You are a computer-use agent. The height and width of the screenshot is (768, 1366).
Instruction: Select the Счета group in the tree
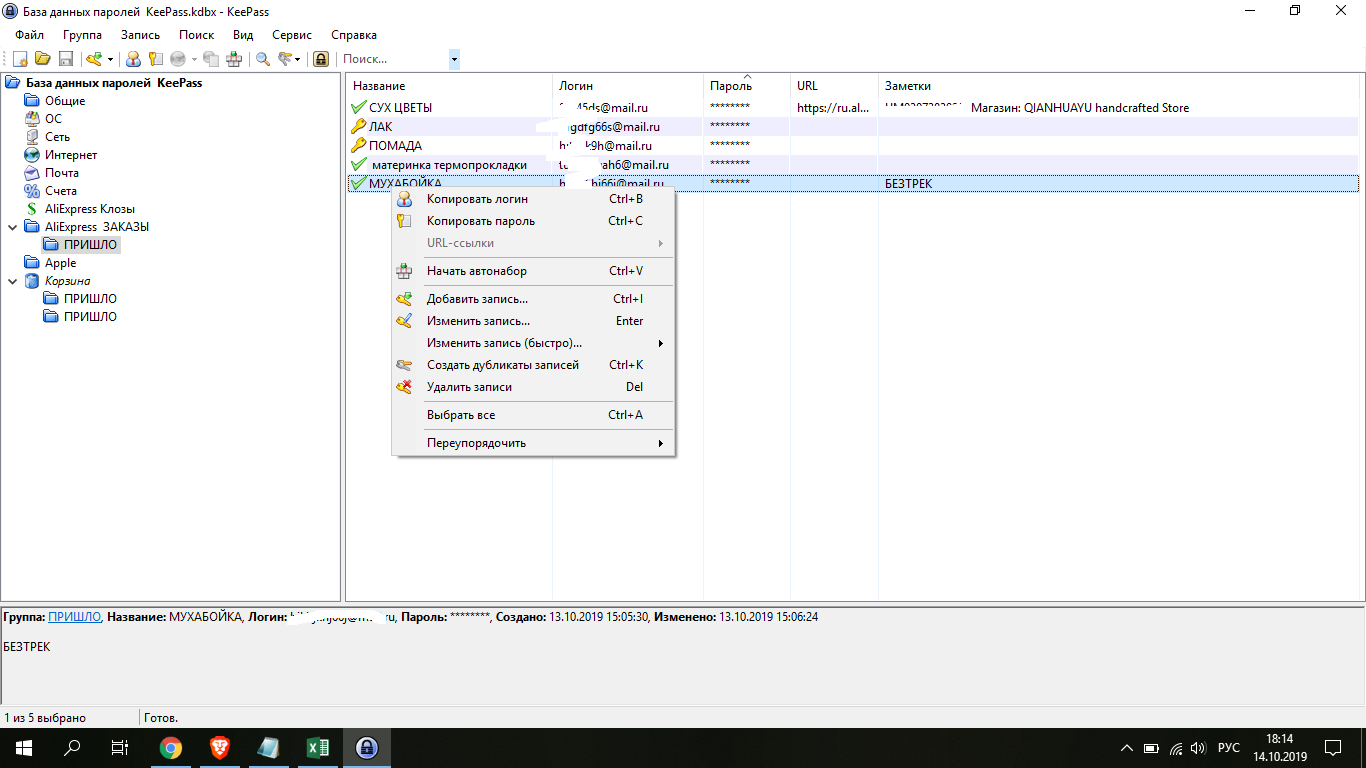(61, 191)
